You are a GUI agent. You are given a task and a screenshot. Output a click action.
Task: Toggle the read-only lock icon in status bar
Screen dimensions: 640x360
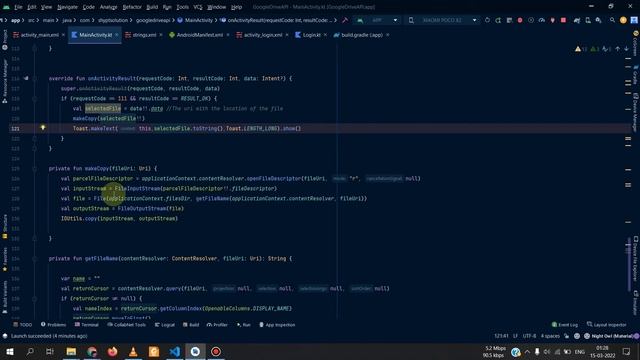567,336
